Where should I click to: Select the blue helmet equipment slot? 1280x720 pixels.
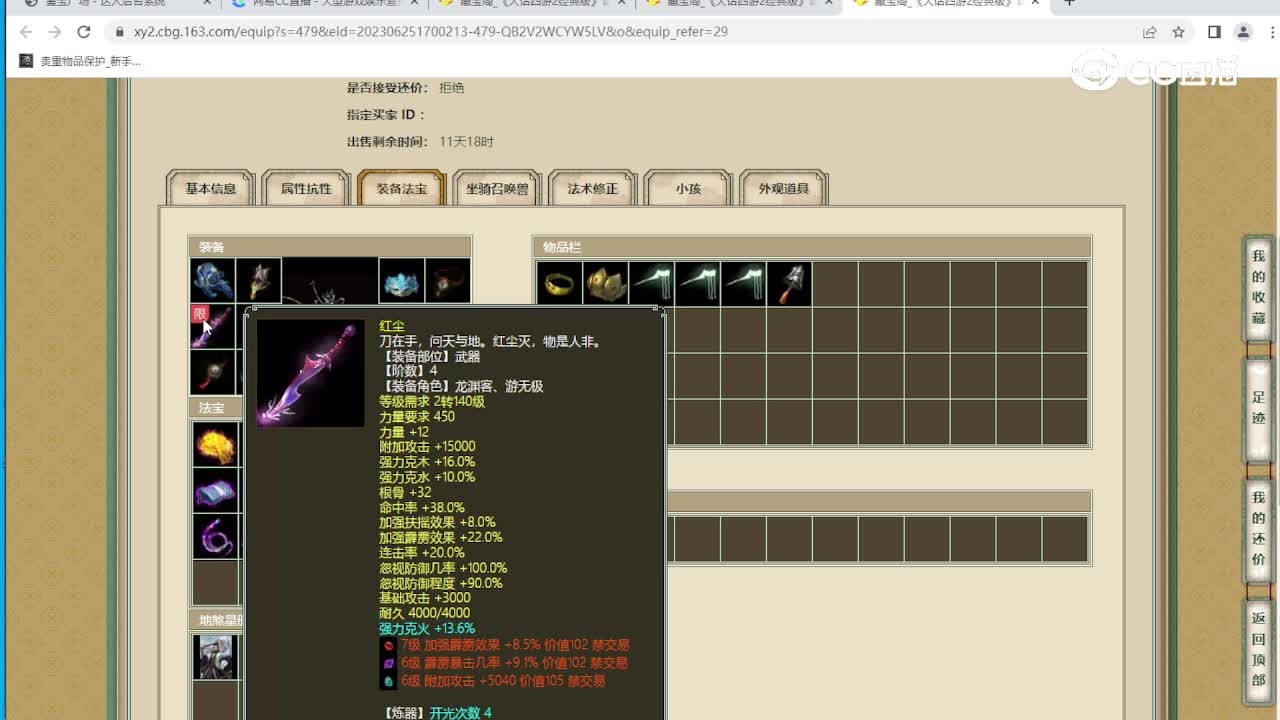213,281
